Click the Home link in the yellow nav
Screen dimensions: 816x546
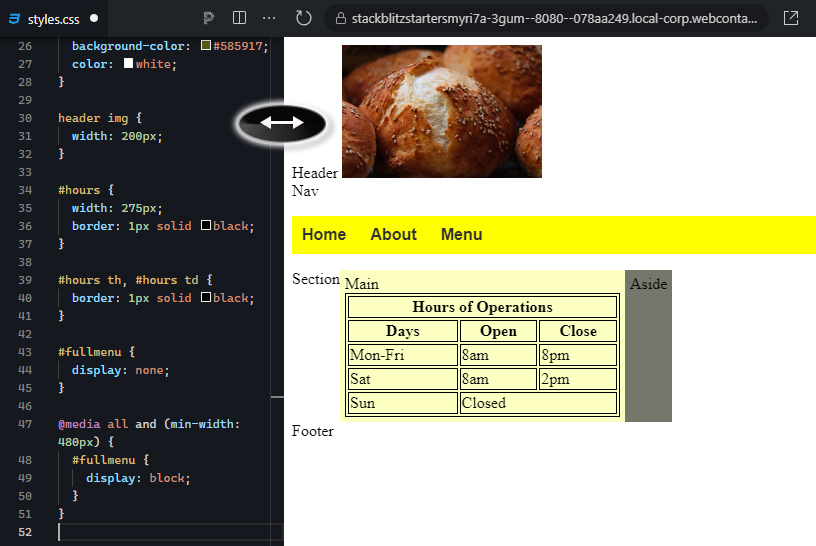(324, 235)
